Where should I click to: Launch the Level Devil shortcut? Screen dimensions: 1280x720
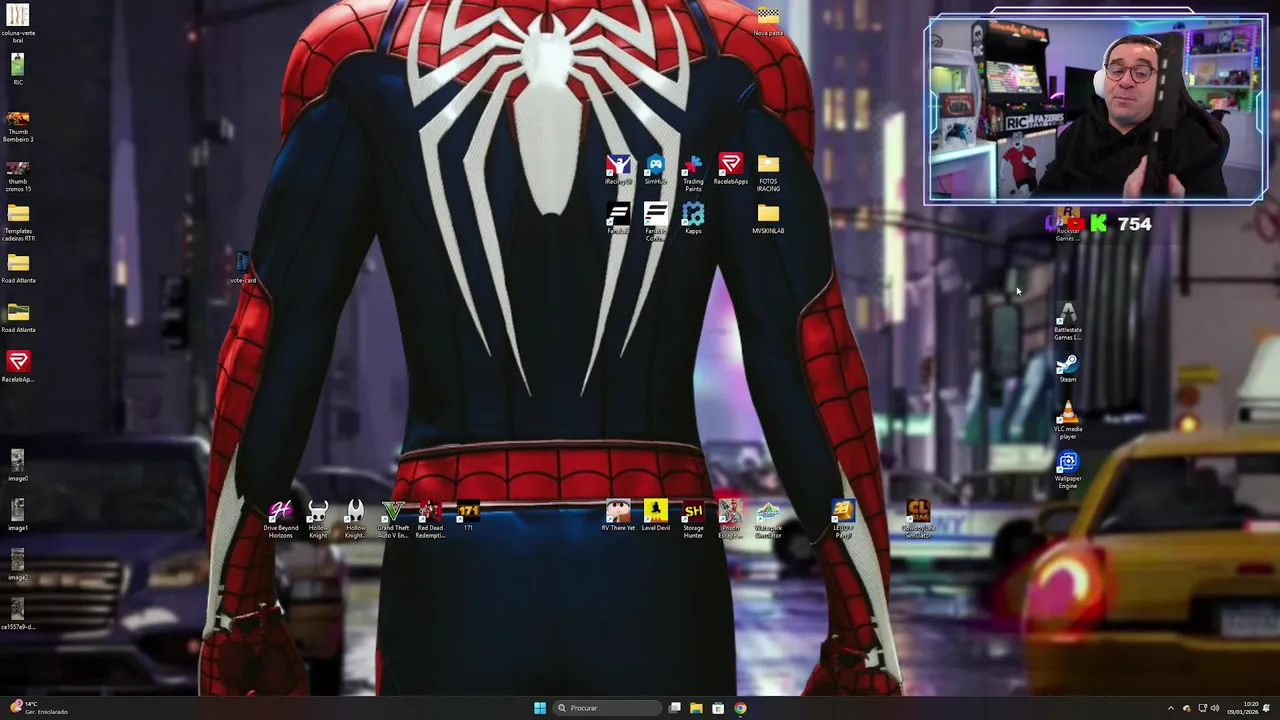click(x=655, y=517)
